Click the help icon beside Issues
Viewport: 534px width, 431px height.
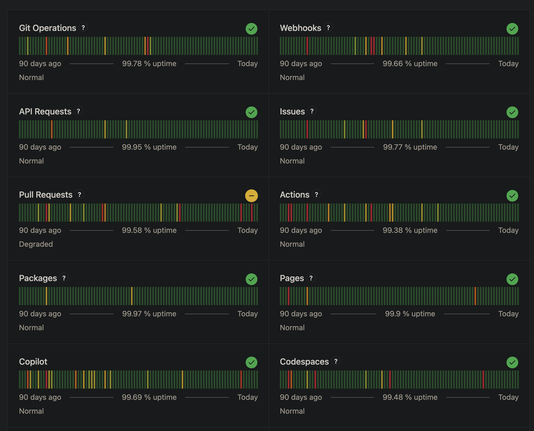[x=312, y=111]
